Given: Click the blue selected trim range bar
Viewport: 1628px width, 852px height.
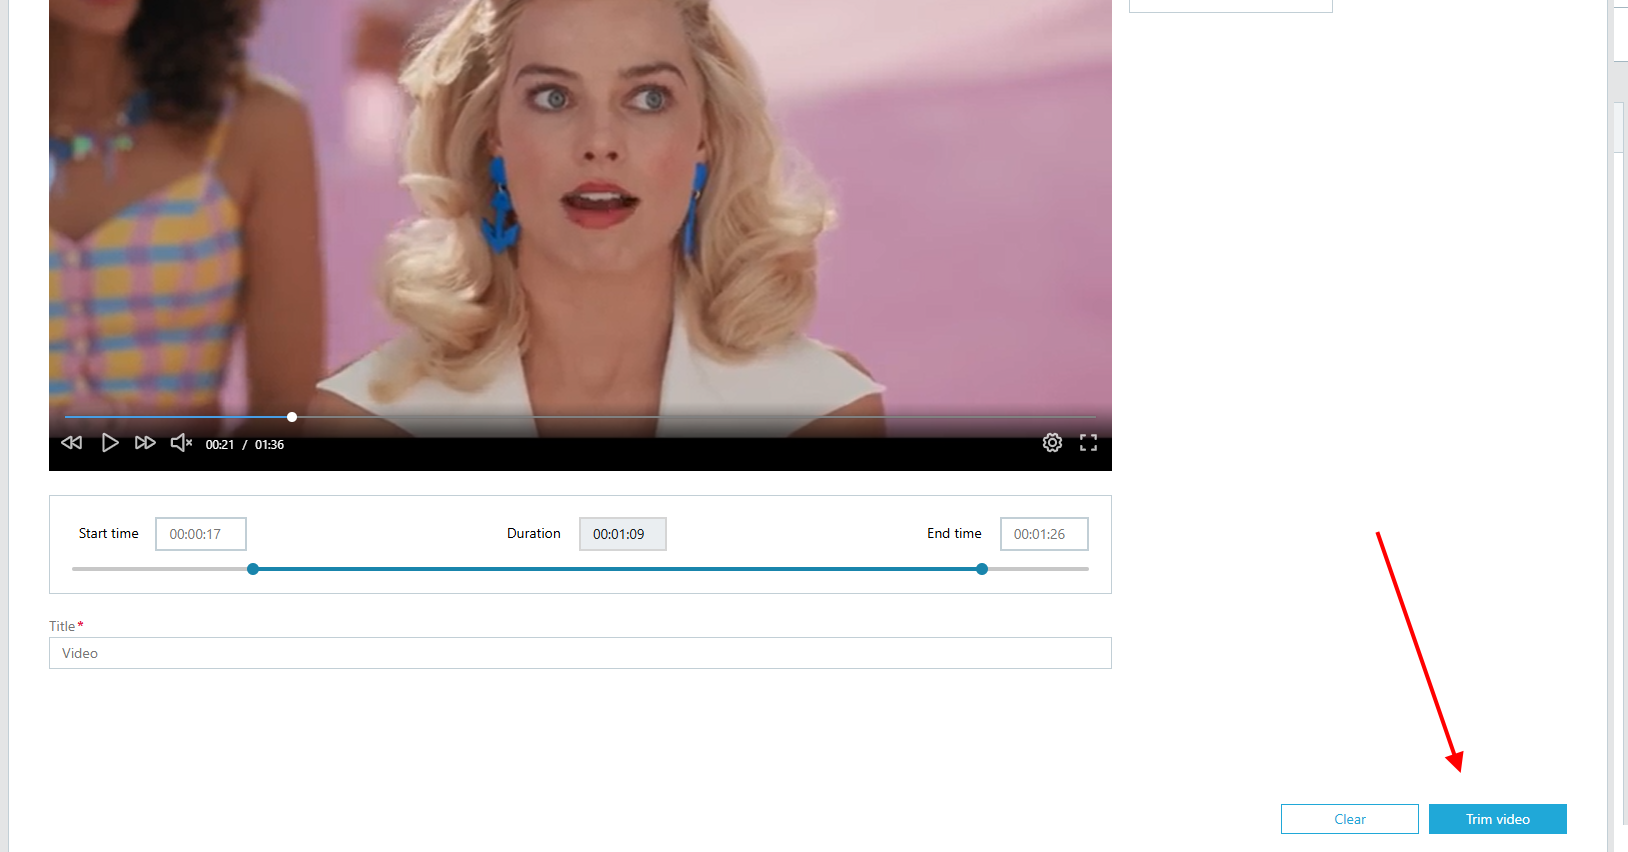Looking at the screenshot, I should pyautogui.click(x=617, y=569).
